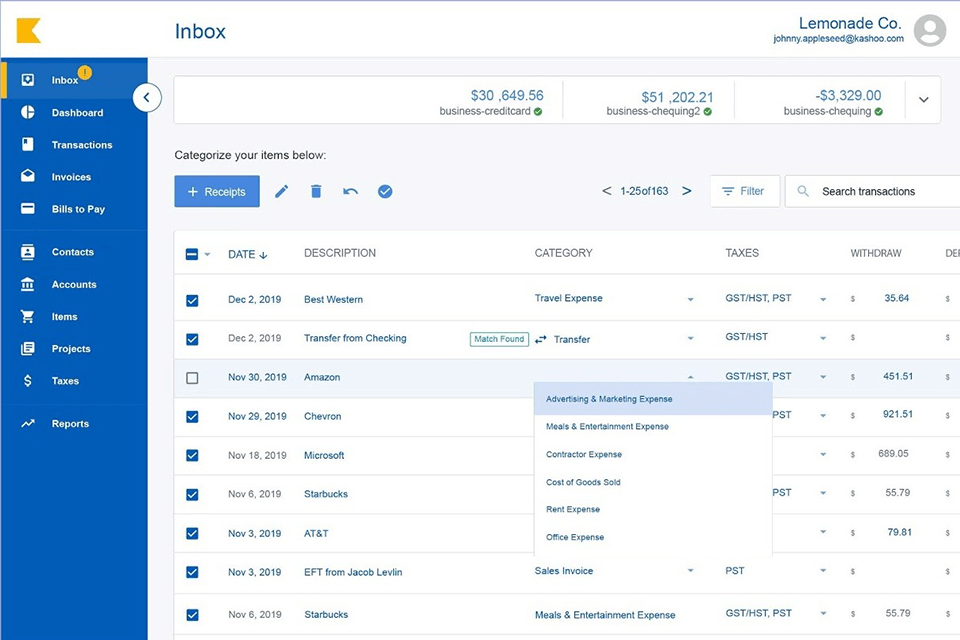The width and height of the screenshot is (960, 640).
Task: Uncheck the Transfer from Checking row checkbox
Action: [192, 339]
